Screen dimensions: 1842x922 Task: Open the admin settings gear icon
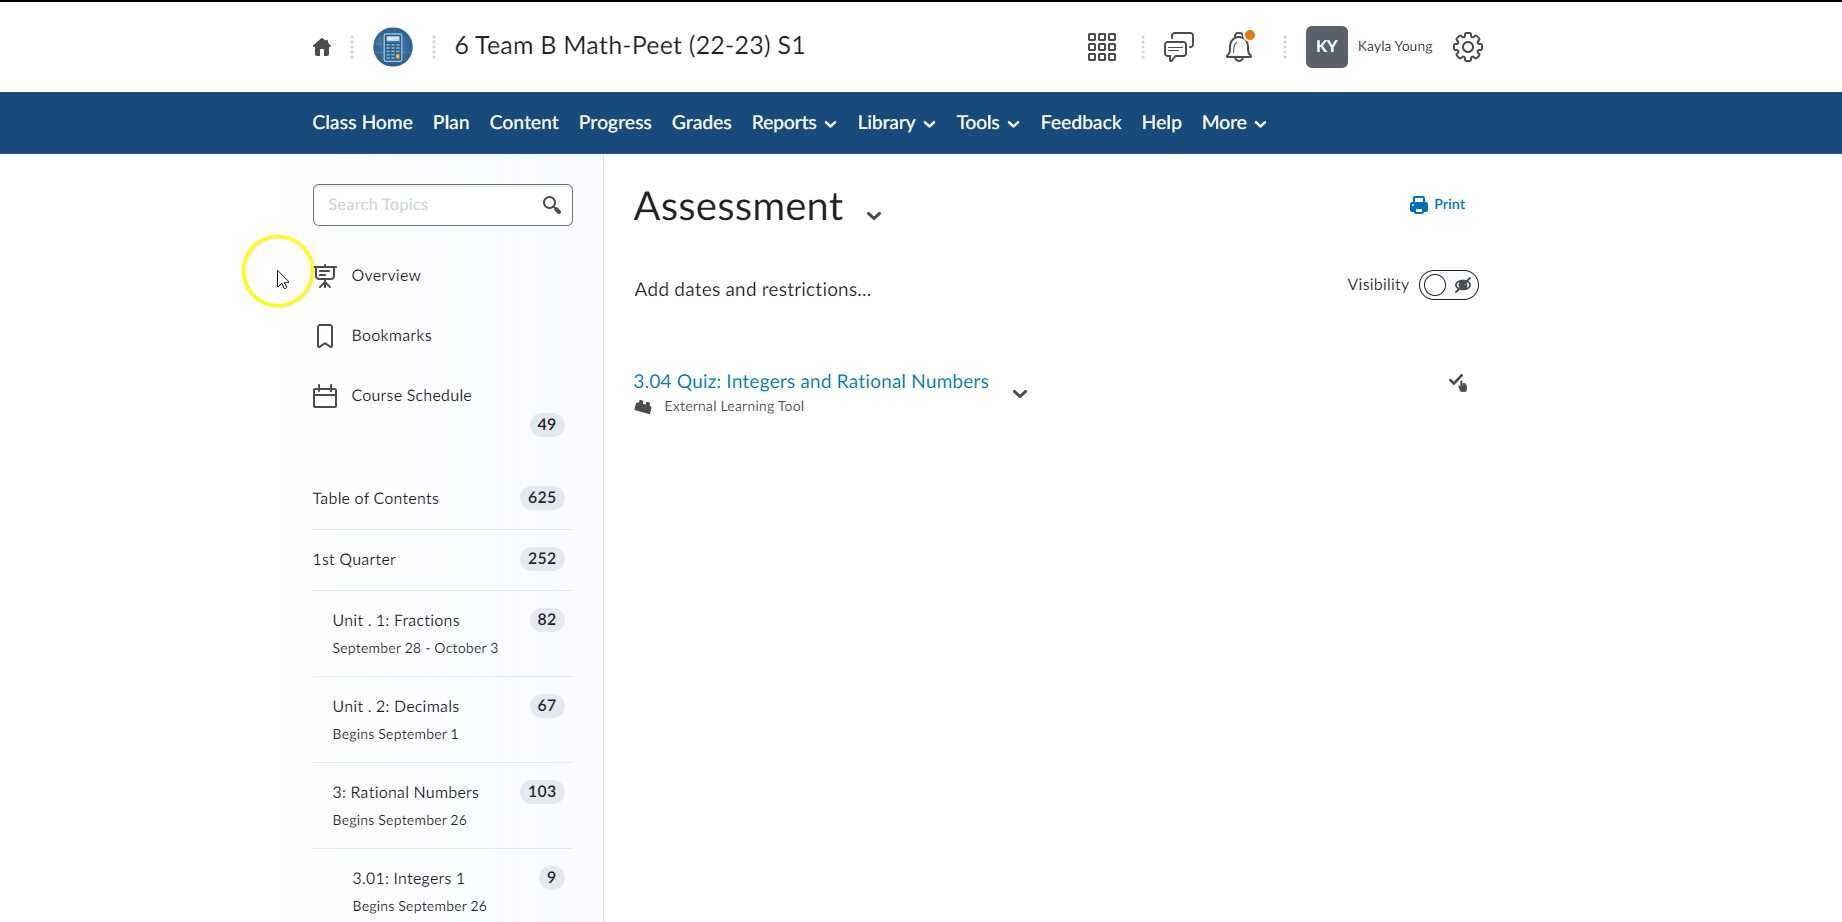point(1467,46)
